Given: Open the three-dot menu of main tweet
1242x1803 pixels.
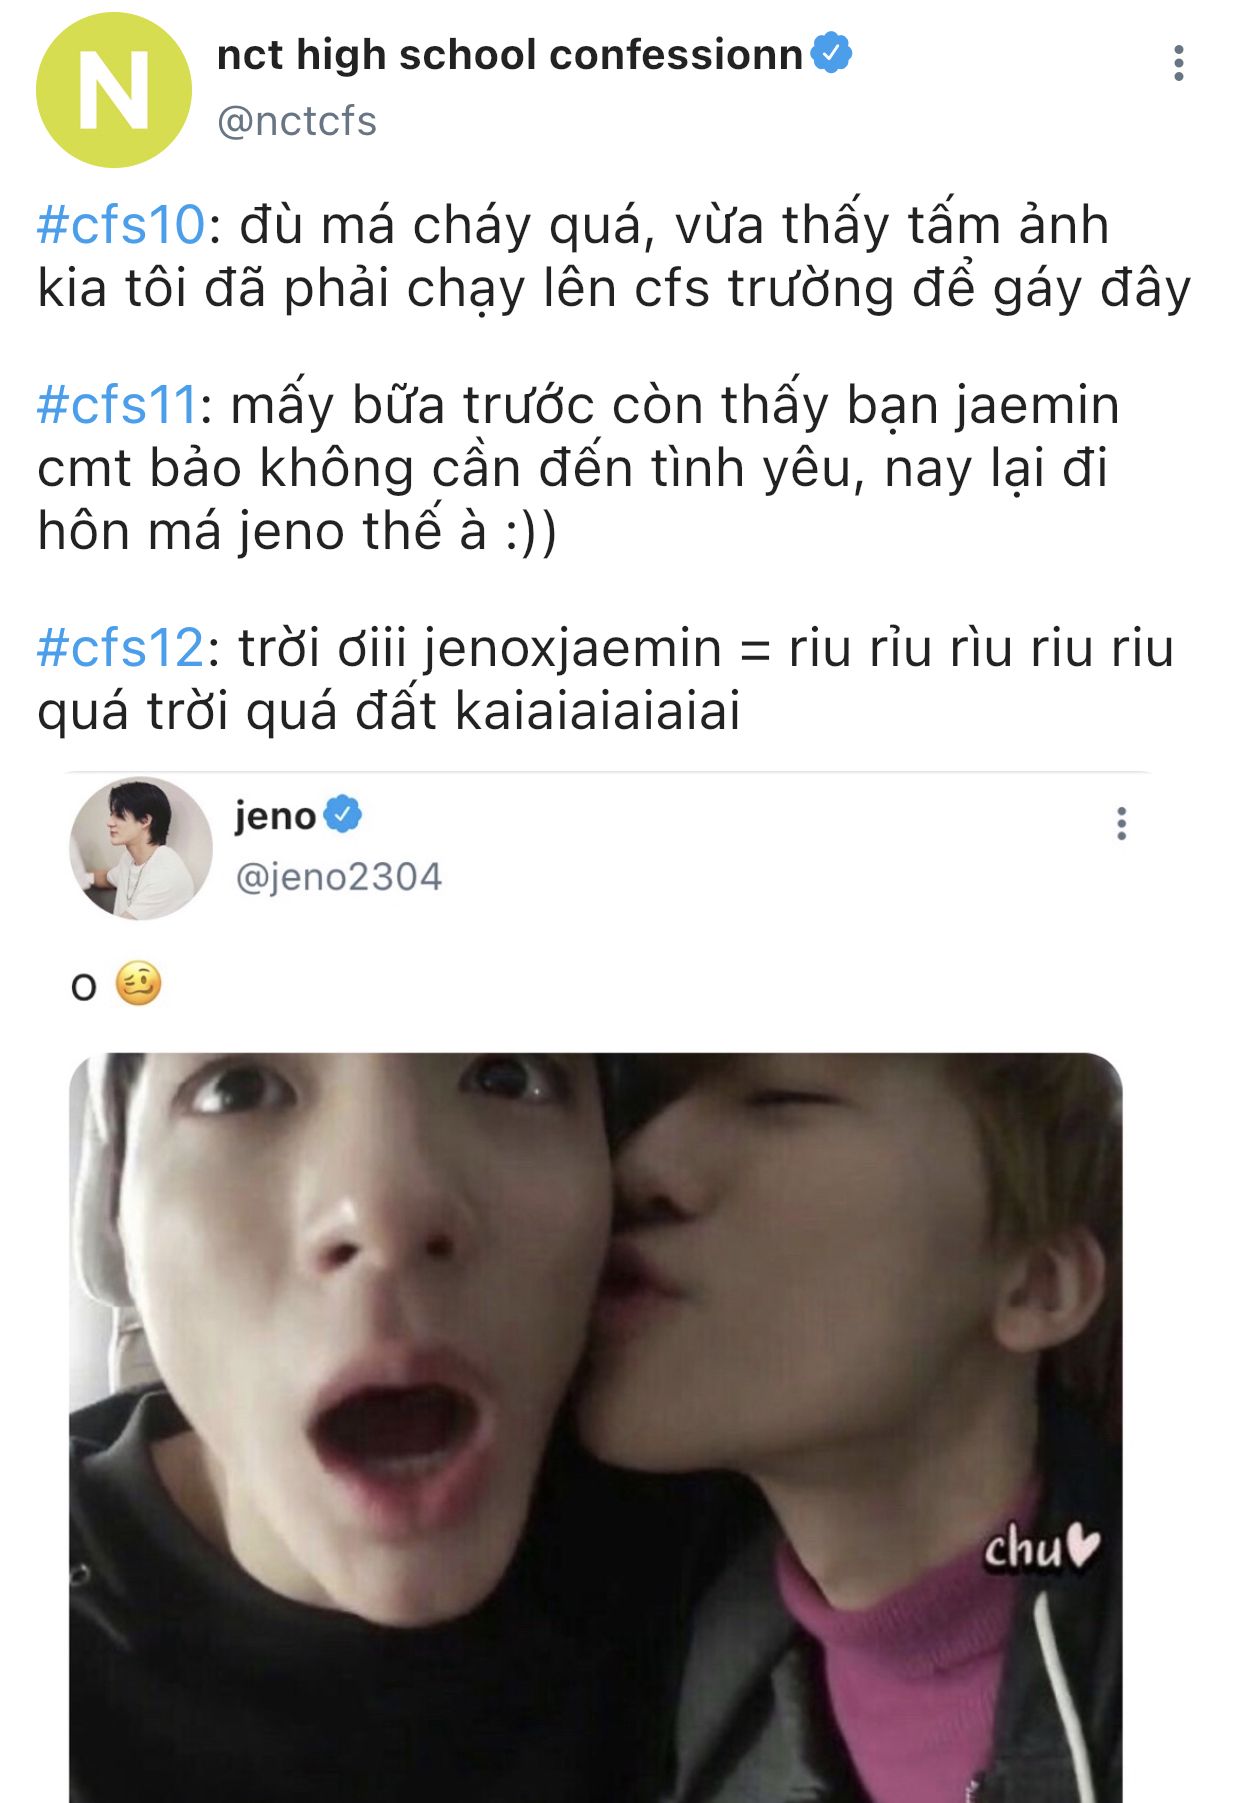Looking at the screenshot, I should (x=1179, y=63).
